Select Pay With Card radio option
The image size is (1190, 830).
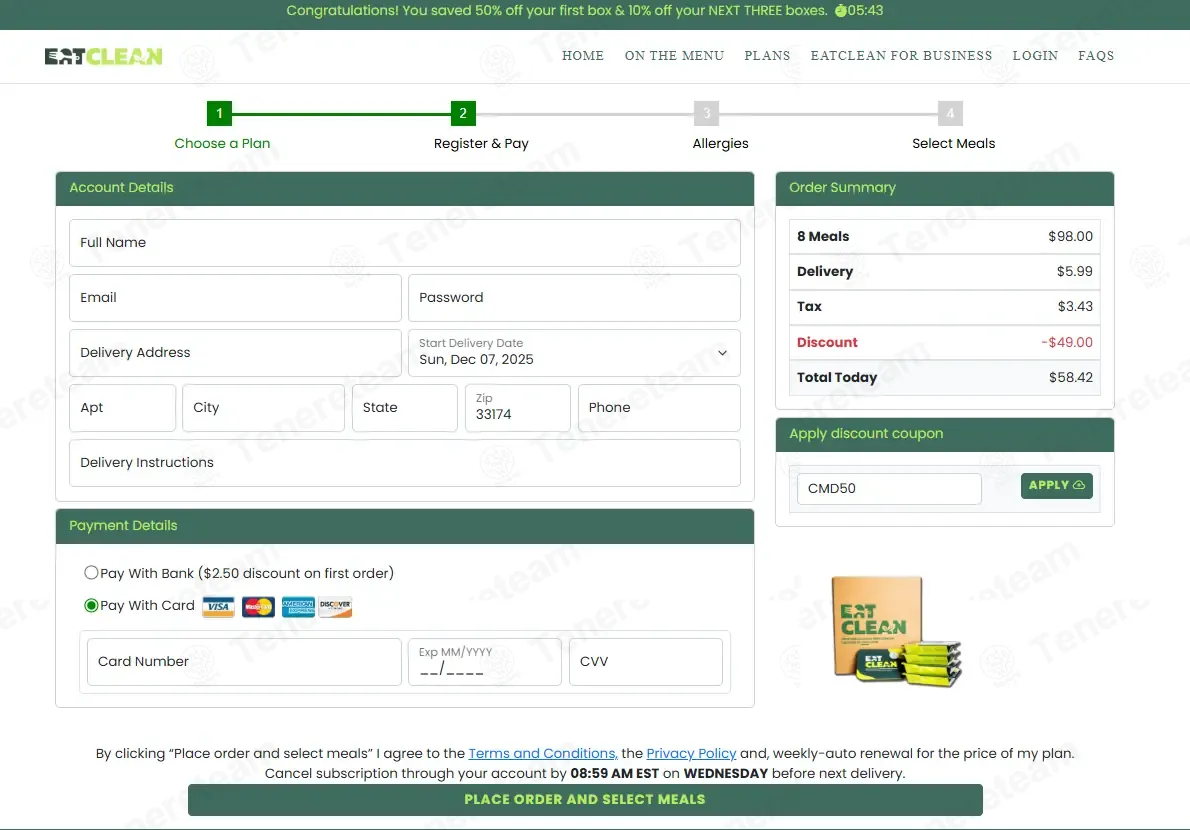(91, 605)
